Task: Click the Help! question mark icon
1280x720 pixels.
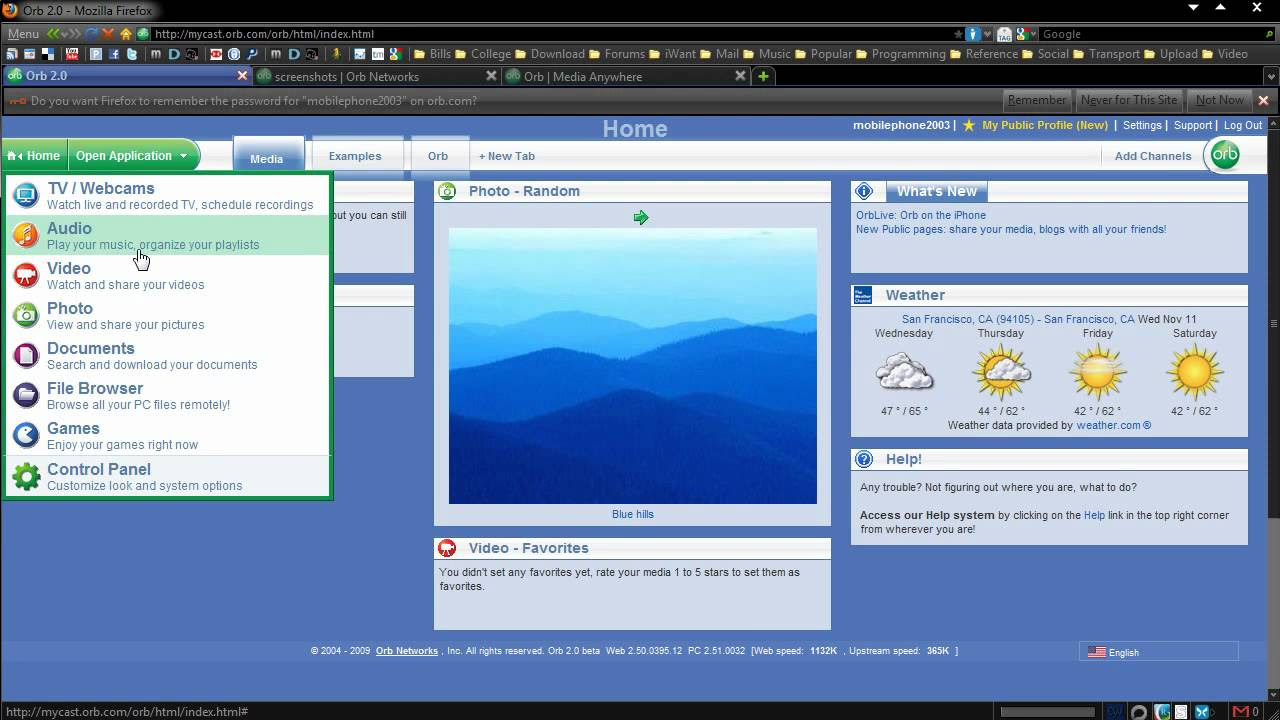Action: click(864, 459)
